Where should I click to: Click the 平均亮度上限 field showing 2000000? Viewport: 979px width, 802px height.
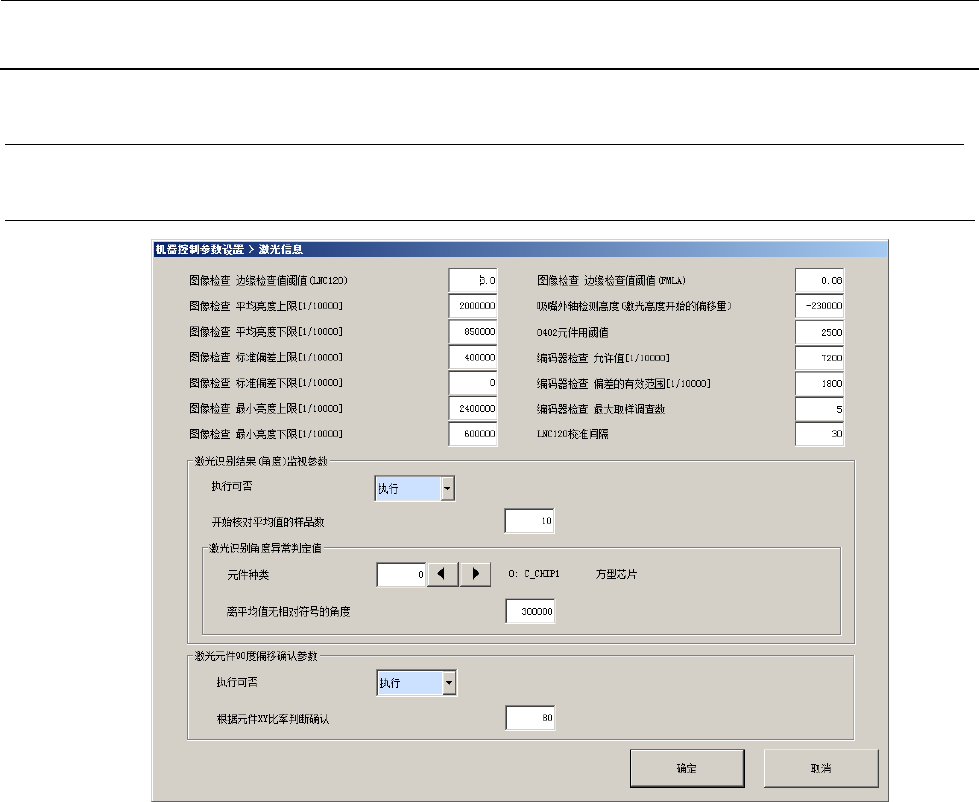(474, 306)
